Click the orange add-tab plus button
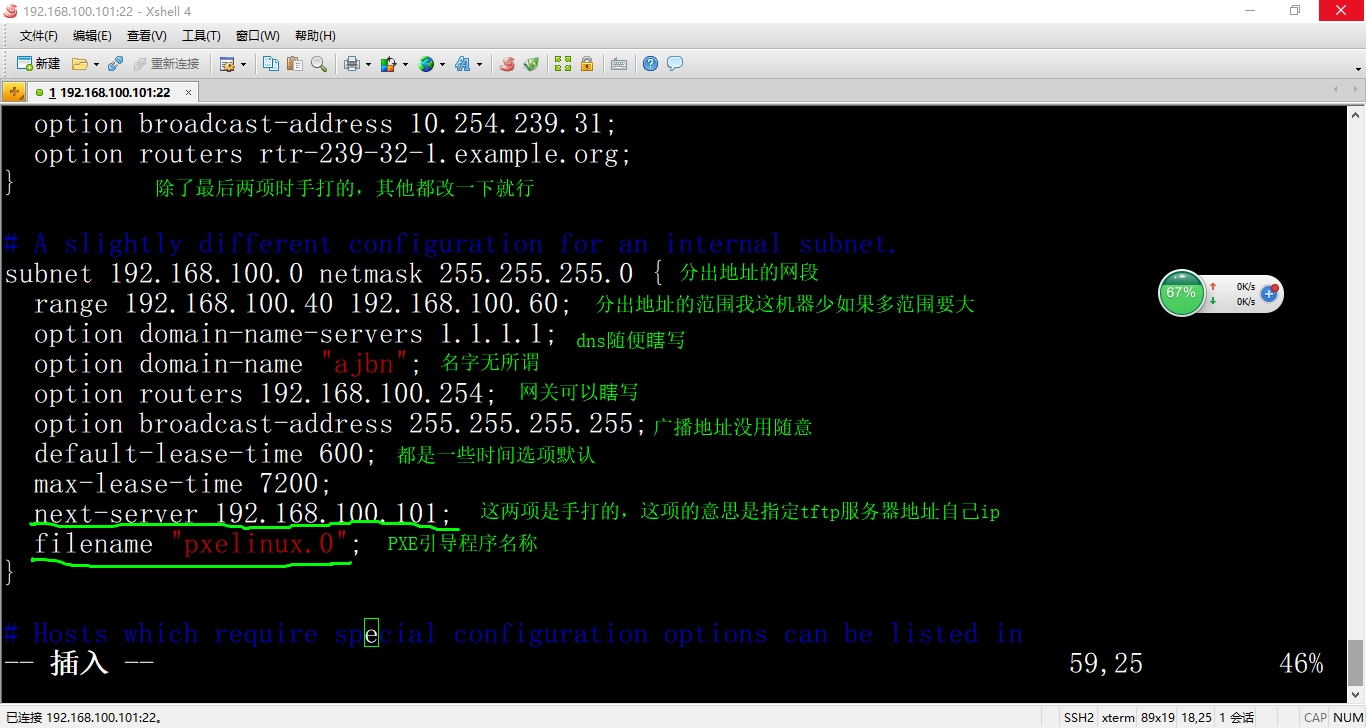1366x728 pixels. coord(13,92)
